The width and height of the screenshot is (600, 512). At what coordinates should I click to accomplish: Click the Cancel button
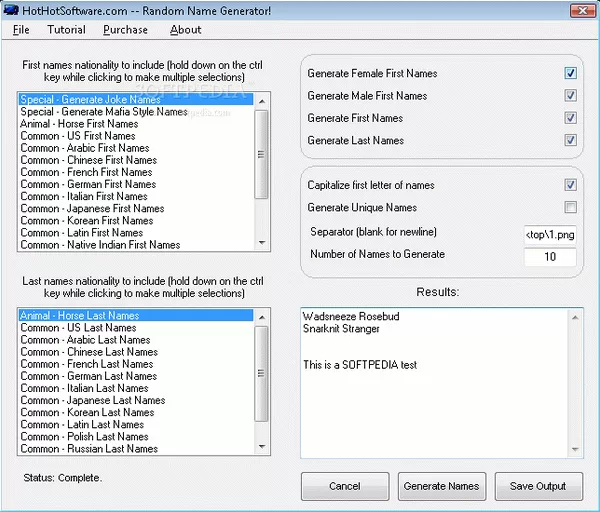pyautogui.click(x=345, y=486)
